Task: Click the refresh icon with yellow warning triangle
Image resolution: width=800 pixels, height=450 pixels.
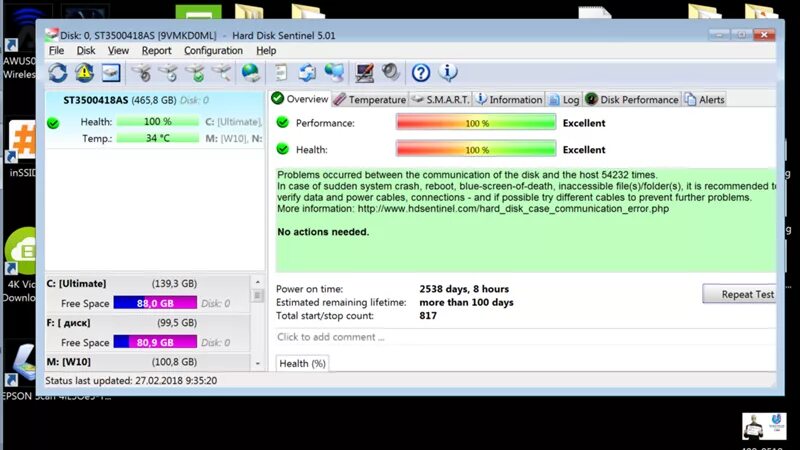Action: (x=84, y=73)
